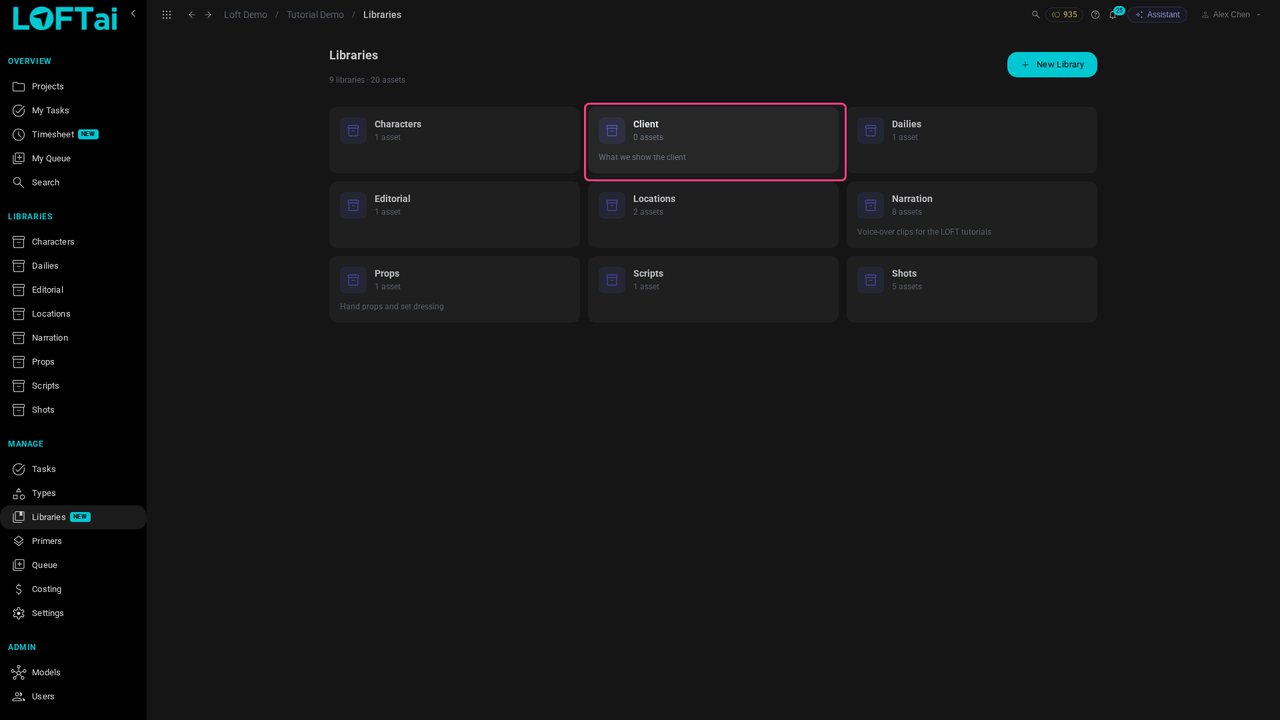
Task: Open Locations in the sidebar library list
Action: coord(73,314)
